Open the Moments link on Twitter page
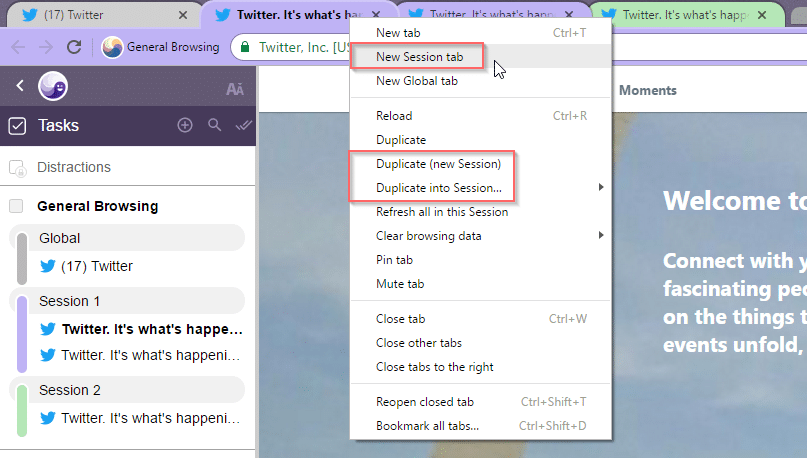Image resolution: width=807 pixels, height=458 pixels. point(647,91)
